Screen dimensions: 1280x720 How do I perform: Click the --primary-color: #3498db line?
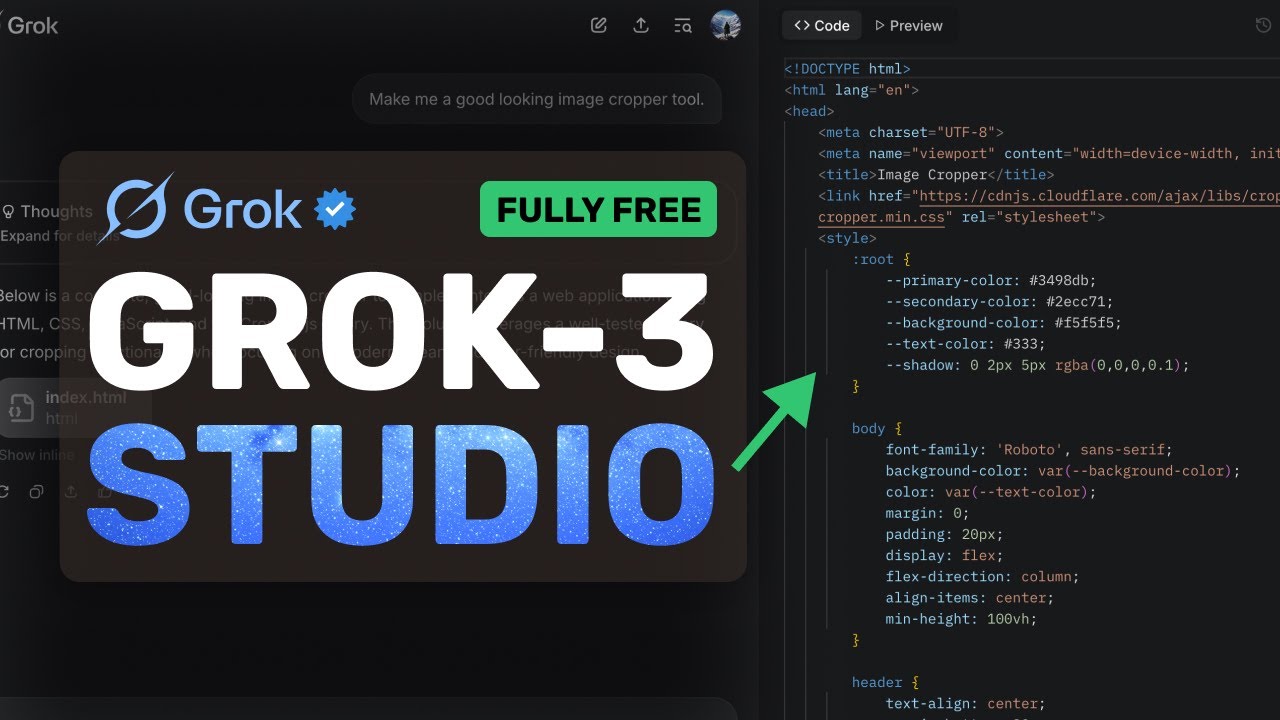click(990, 280)
